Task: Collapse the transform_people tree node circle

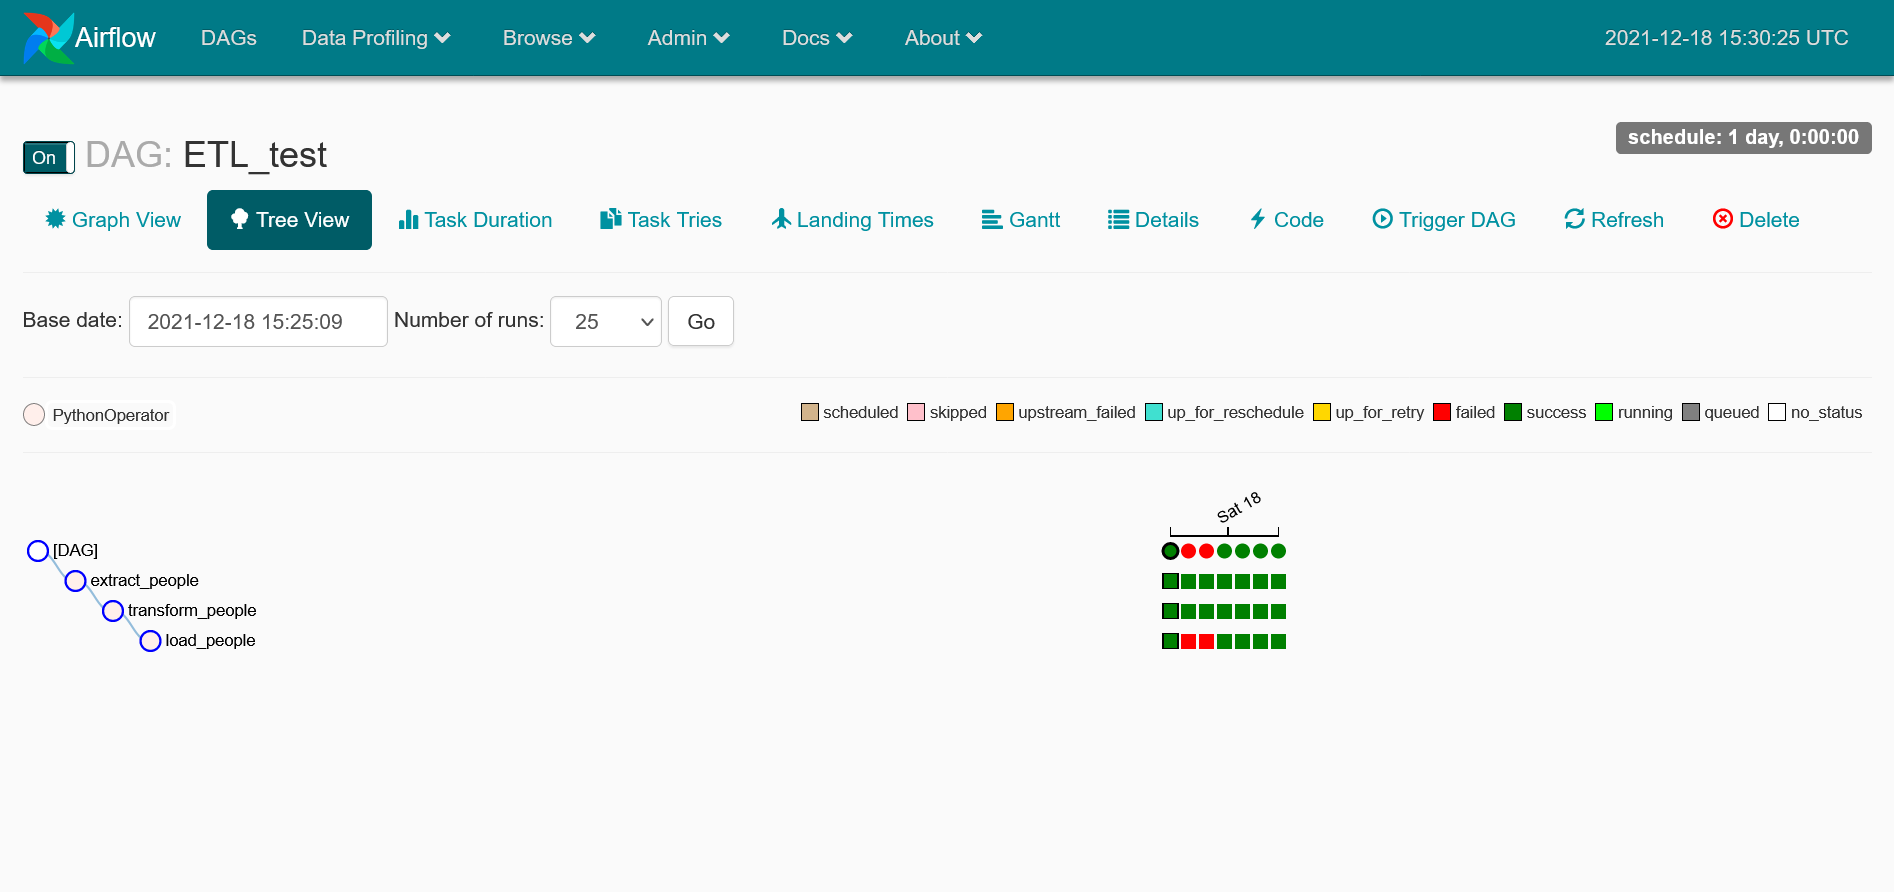Action: tap(113, 611)
